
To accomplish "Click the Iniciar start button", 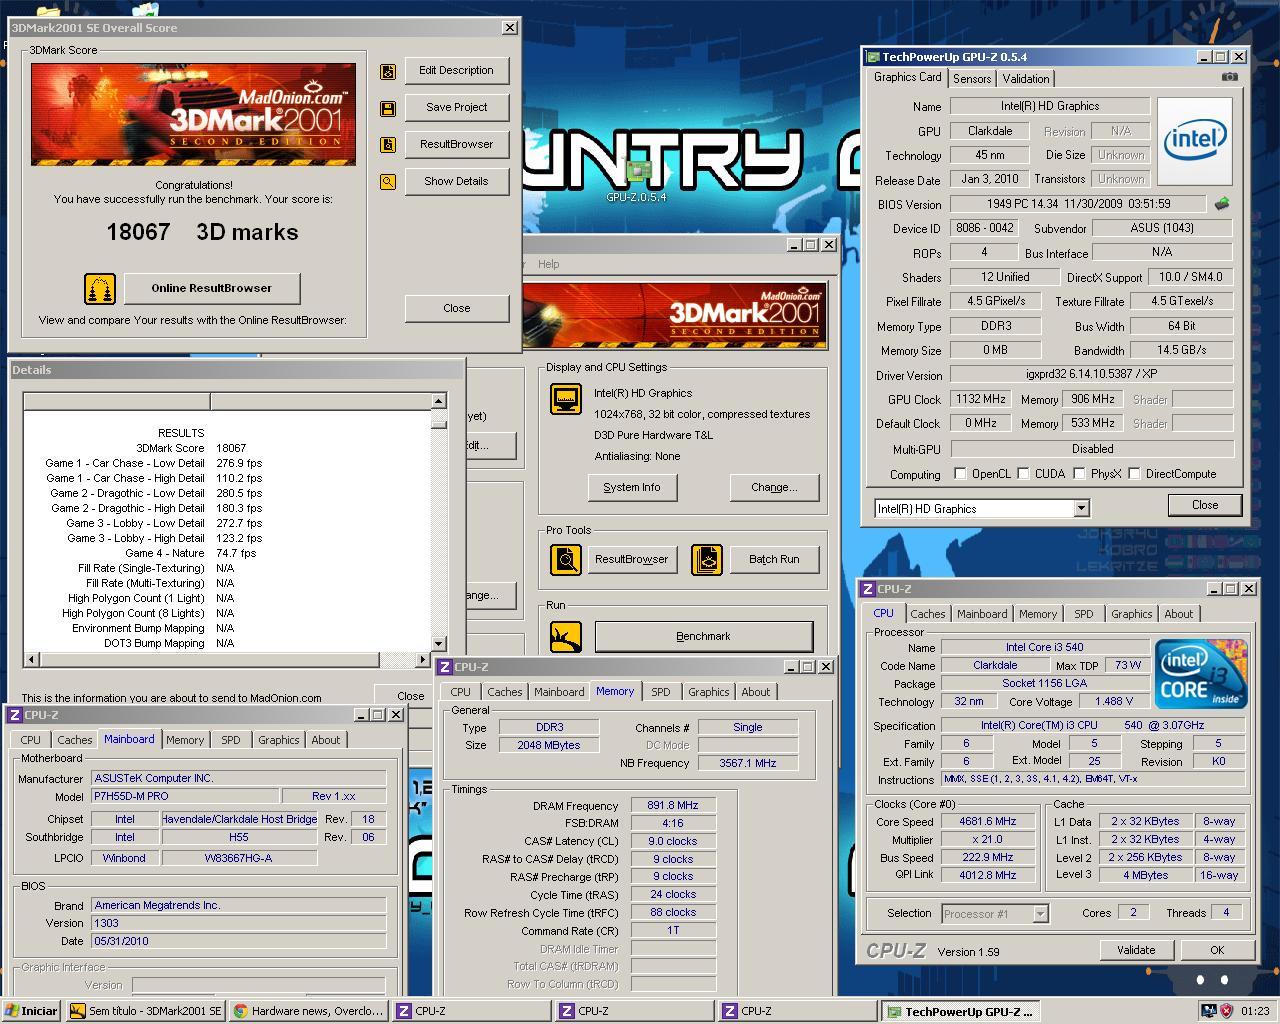I will click(31, 1011).
